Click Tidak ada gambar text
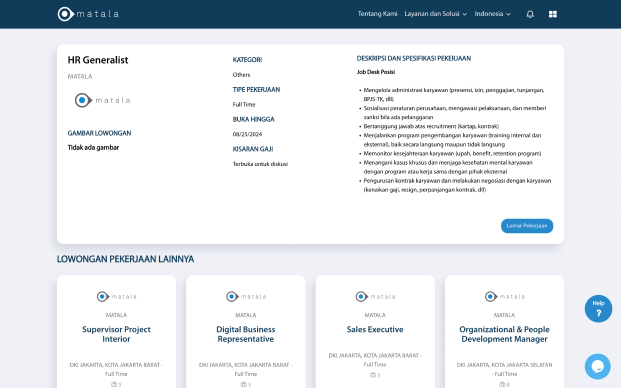This screenshot has width=621, height=388. 93,147
